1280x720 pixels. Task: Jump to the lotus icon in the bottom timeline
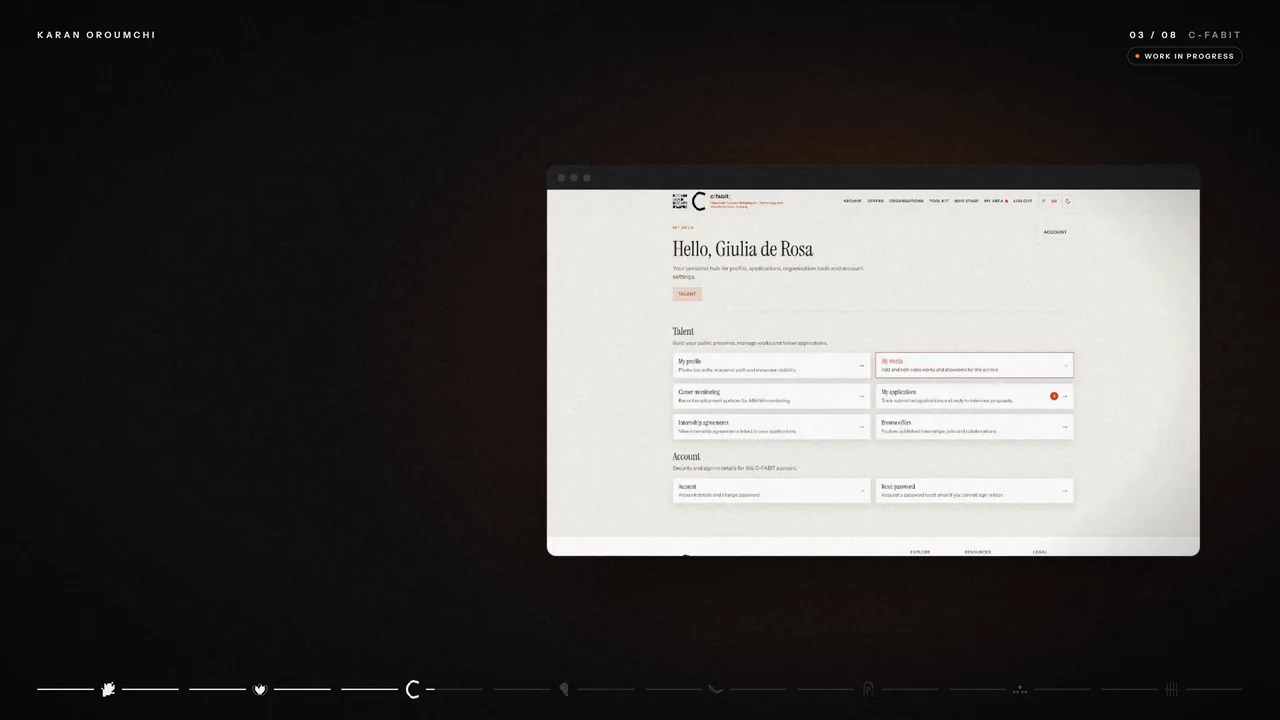260,689
